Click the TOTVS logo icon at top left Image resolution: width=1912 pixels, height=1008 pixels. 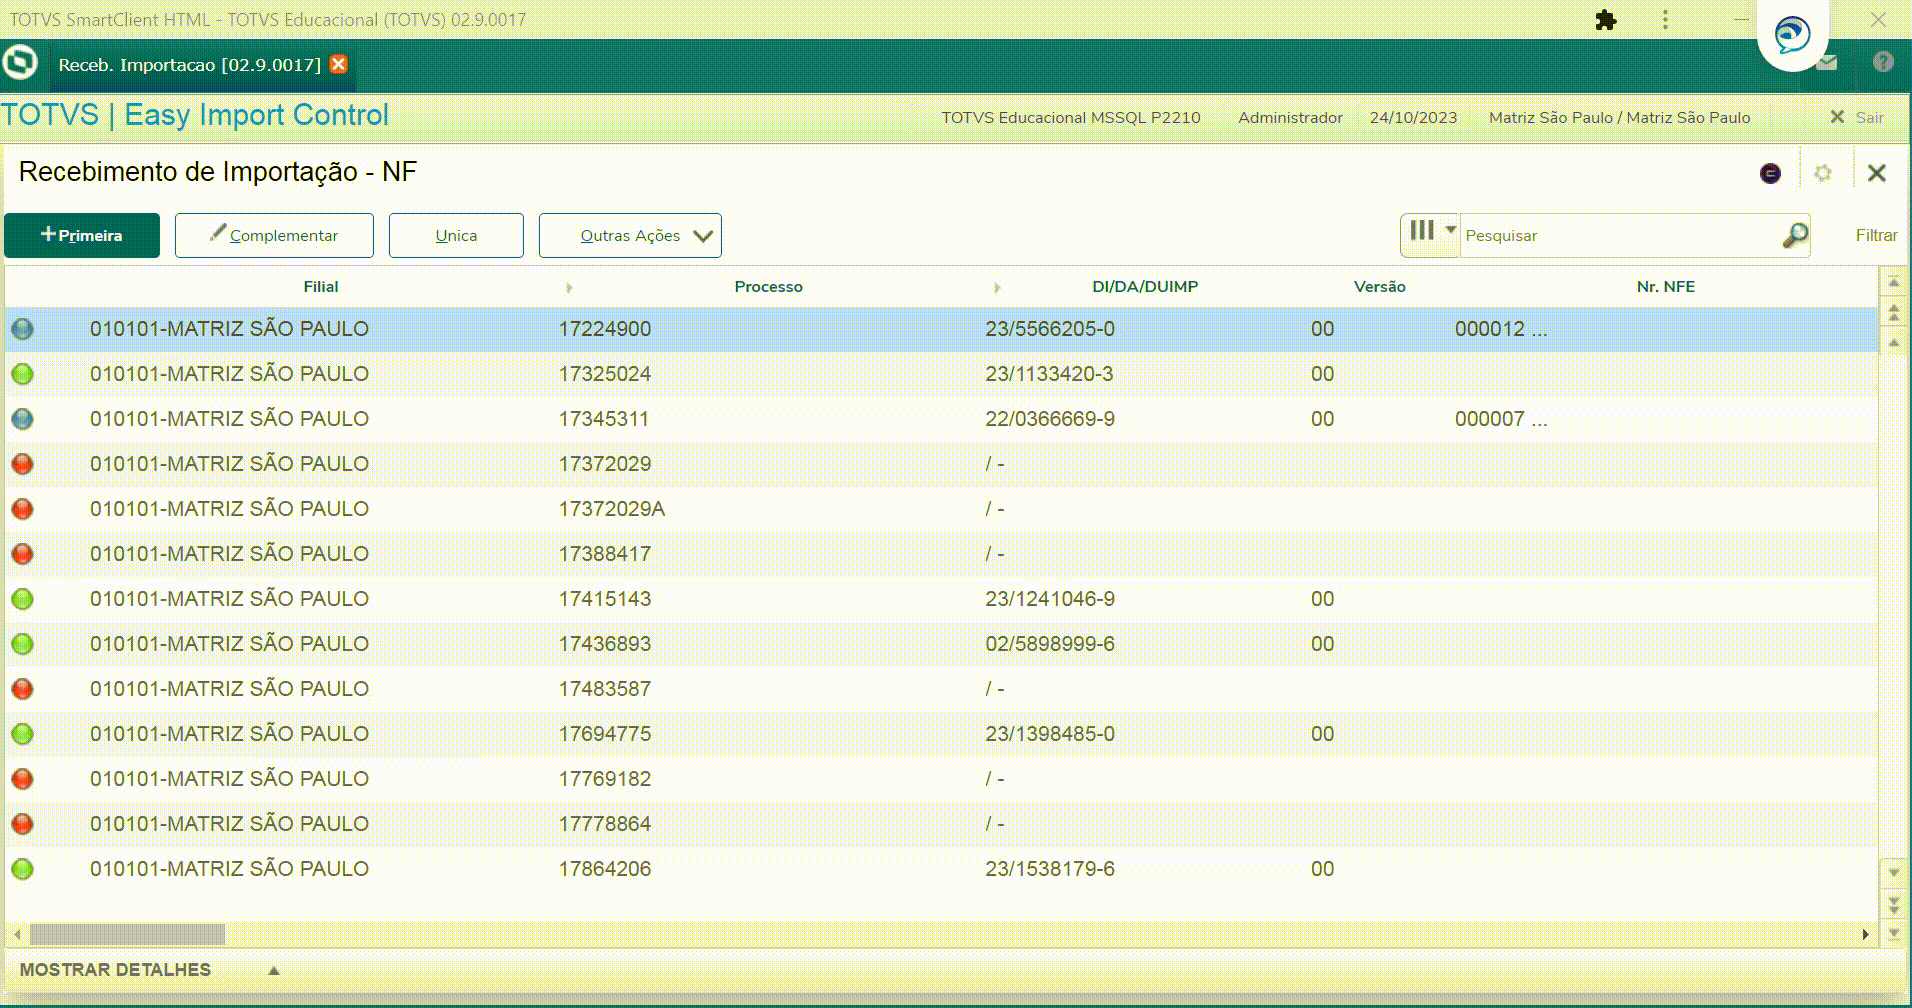20,63
